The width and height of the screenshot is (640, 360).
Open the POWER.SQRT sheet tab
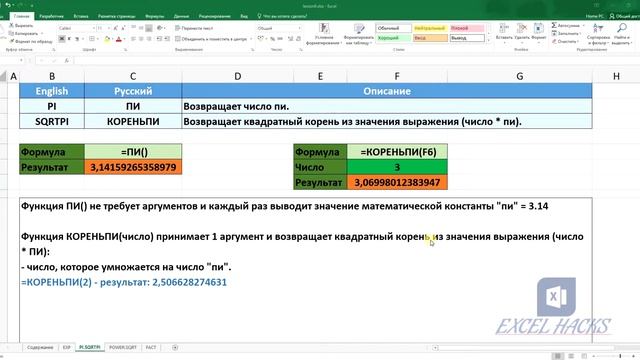click(123, 347)
